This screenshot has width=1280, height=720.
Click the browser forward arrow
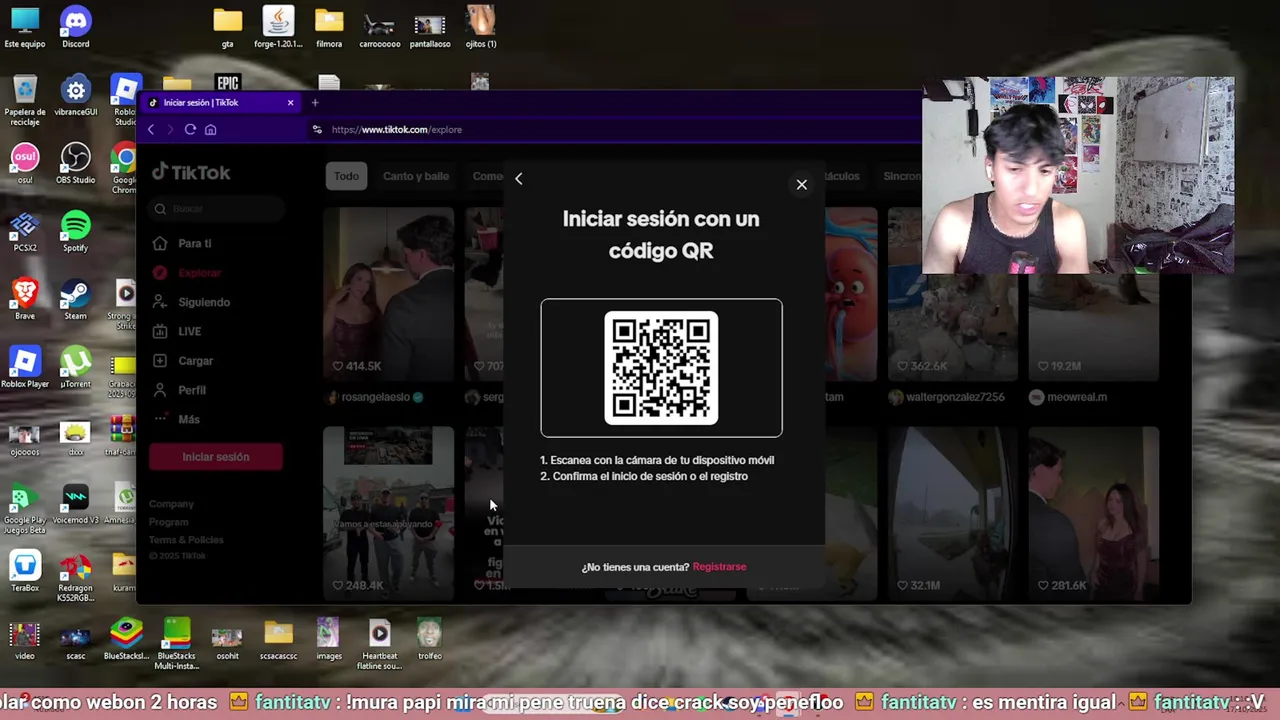pyautogui.click(x=170, y=129)
